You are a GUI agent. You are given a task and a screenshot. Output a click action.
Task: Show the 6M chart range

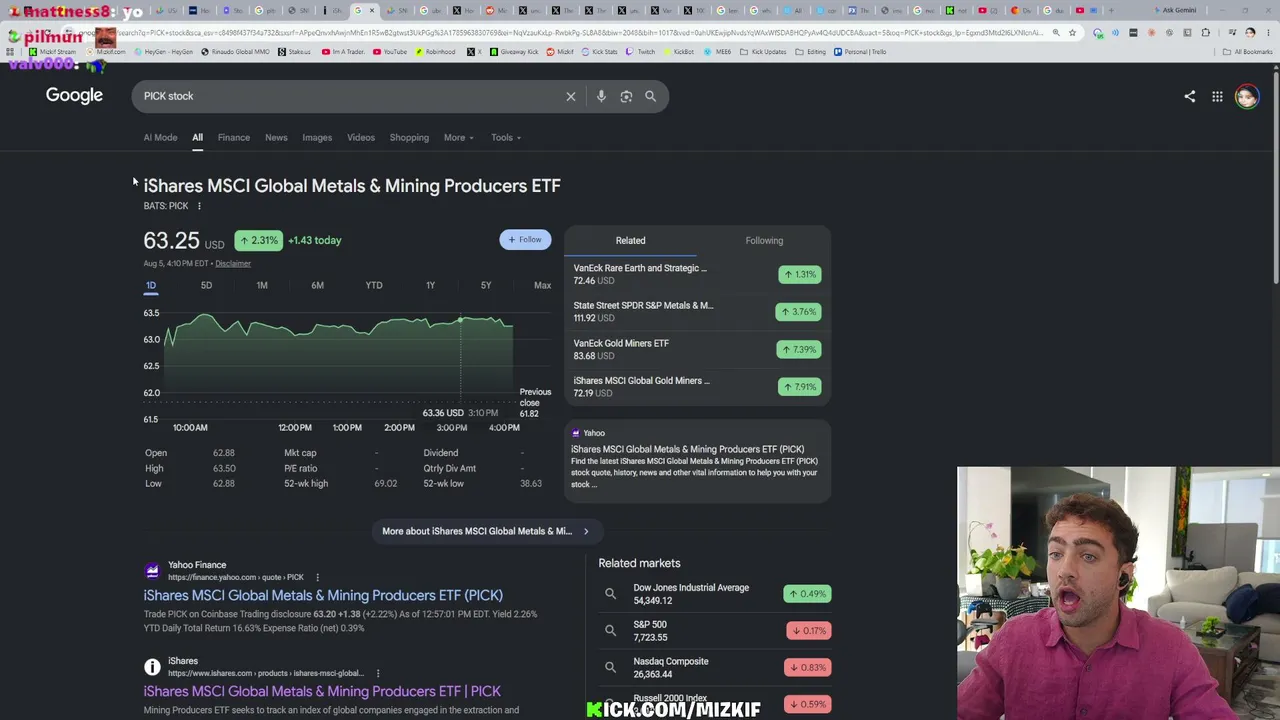click(317, 286)
